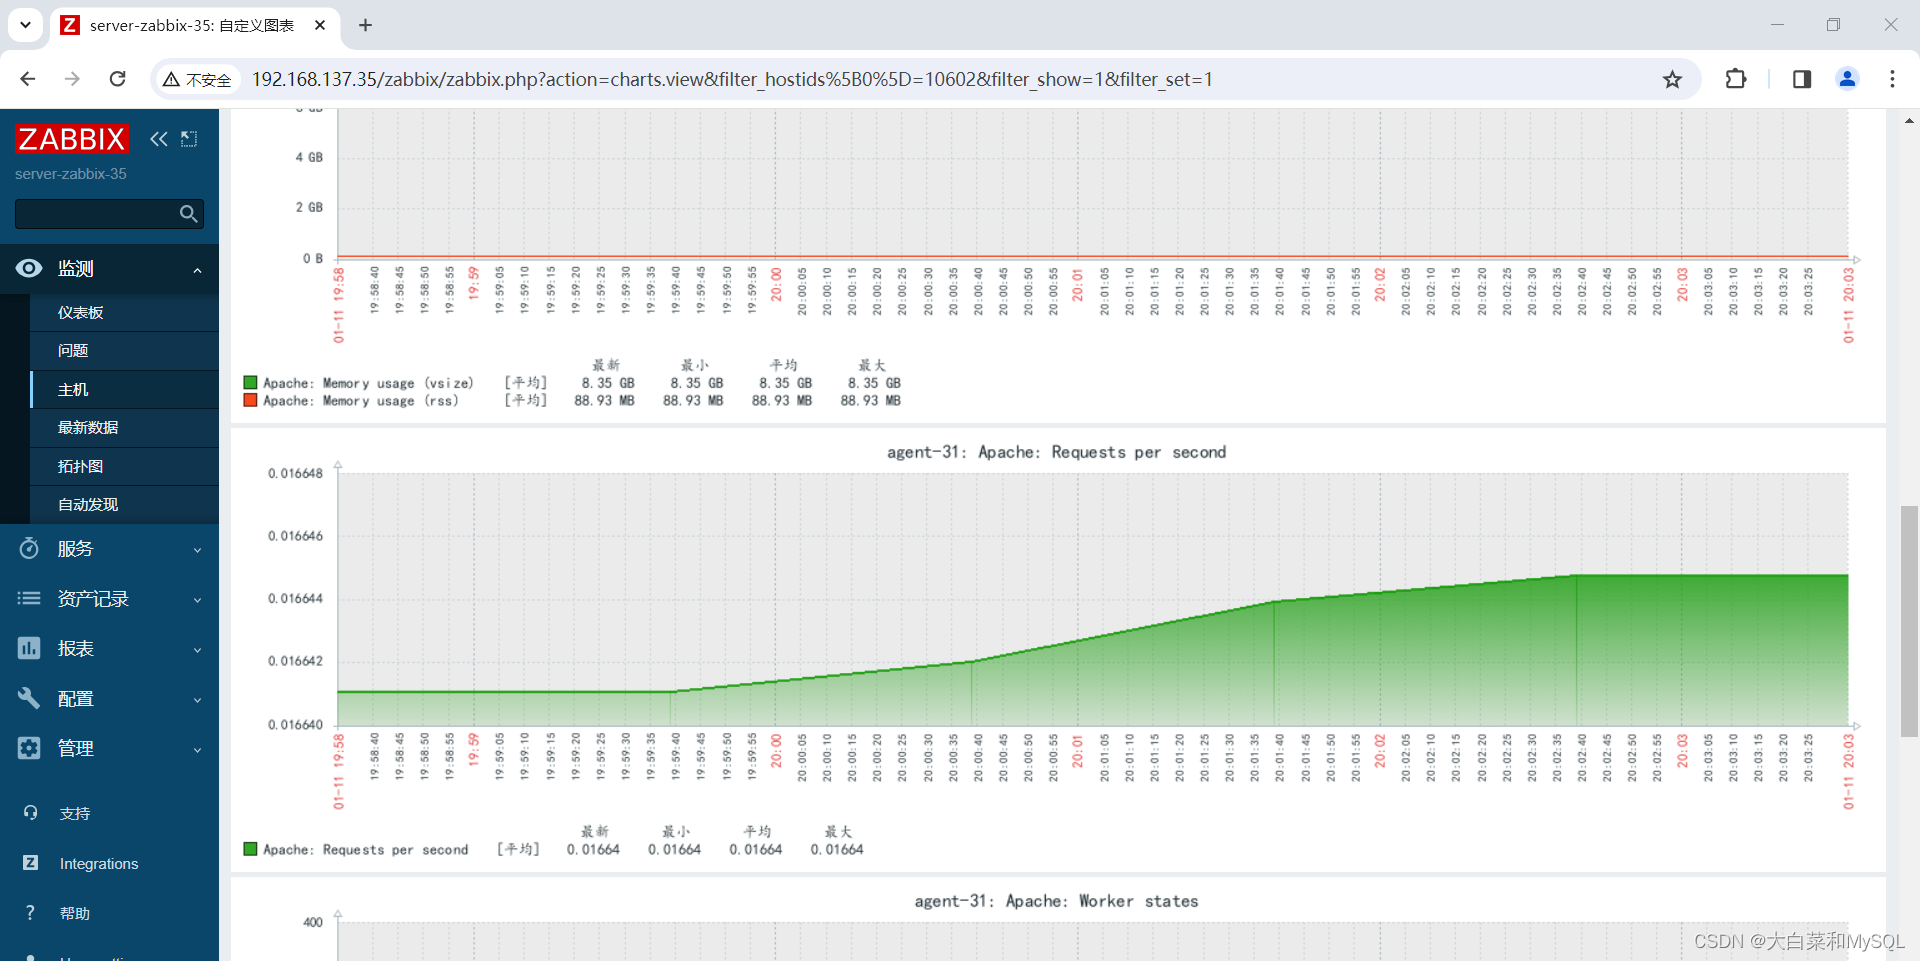This screenshot has width=1920, height=961.
Task: Open Chrome three-dot menu
Action: [x=1892, y=79]
